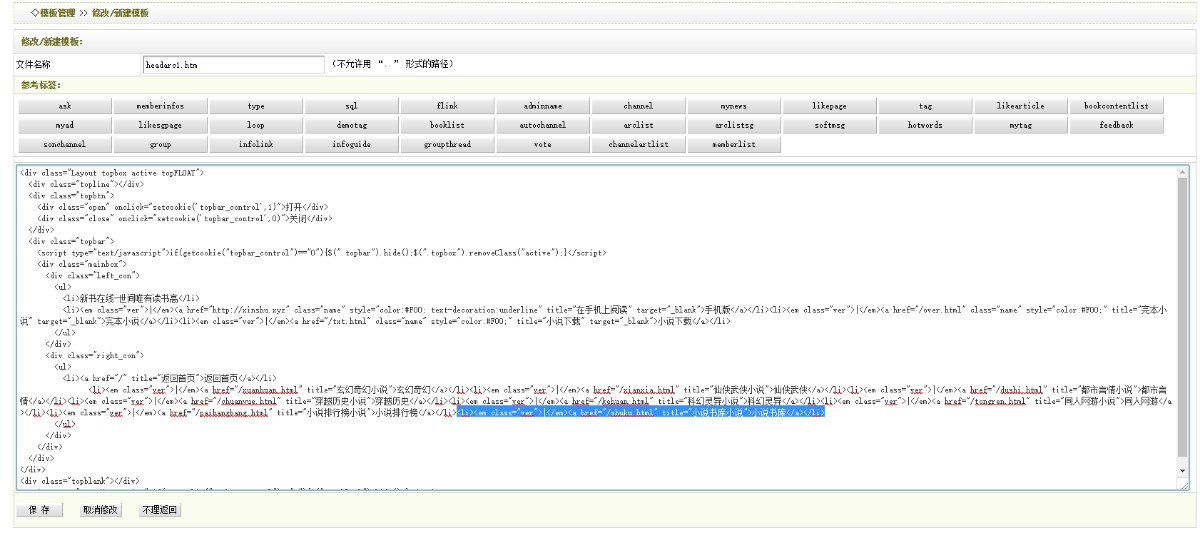Click the textarea vertical scrollbar

coord(1184,323)
